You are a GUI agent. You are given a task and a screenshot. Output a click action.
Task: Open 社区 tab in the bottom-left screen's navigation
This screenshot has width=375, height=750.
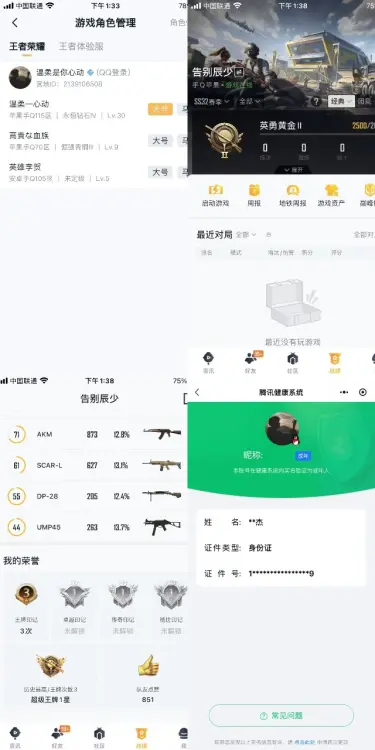click(99, 738)
